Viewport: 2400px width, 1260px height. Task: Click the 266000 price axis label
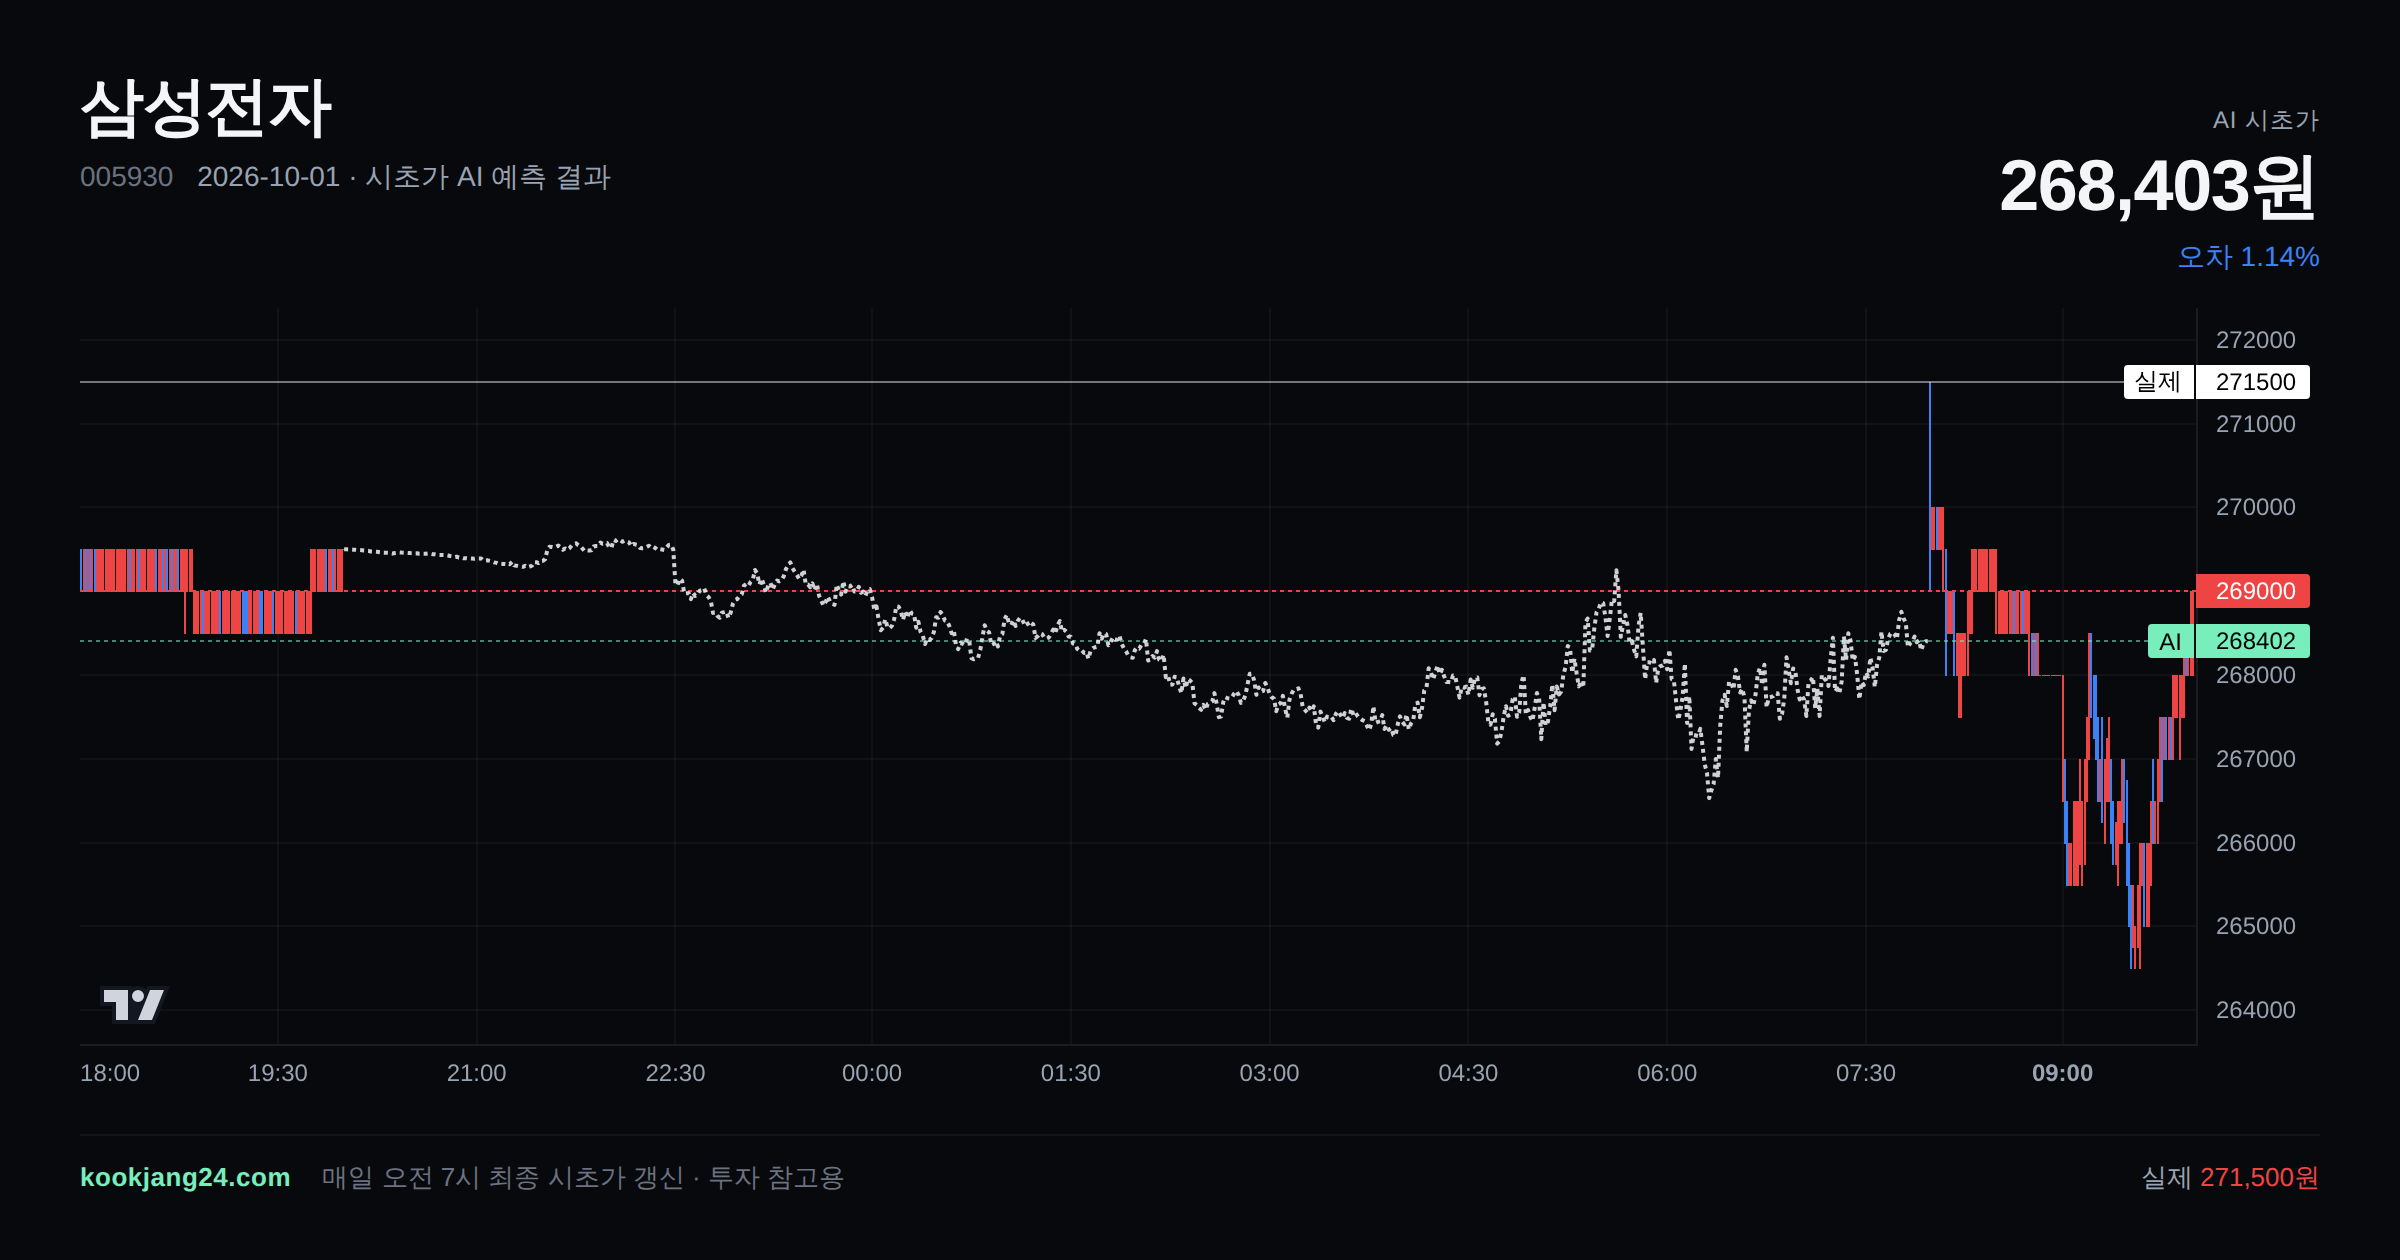[2256, 843]
